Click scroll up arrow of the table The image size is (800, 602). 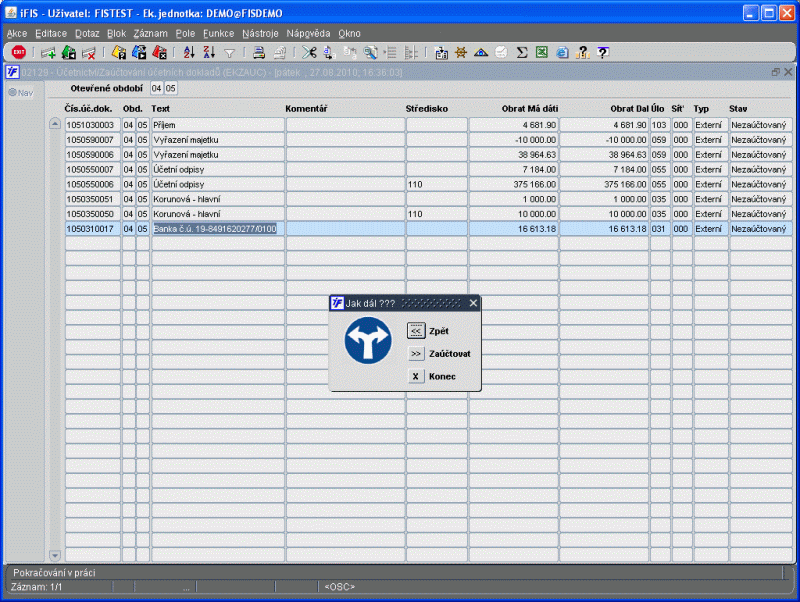point(55,124)
